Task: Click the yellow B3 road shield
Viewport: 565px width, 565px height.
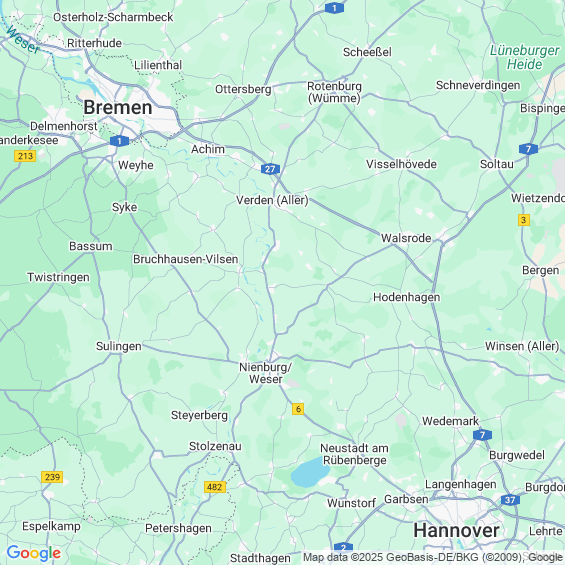Action: [524, 220]
